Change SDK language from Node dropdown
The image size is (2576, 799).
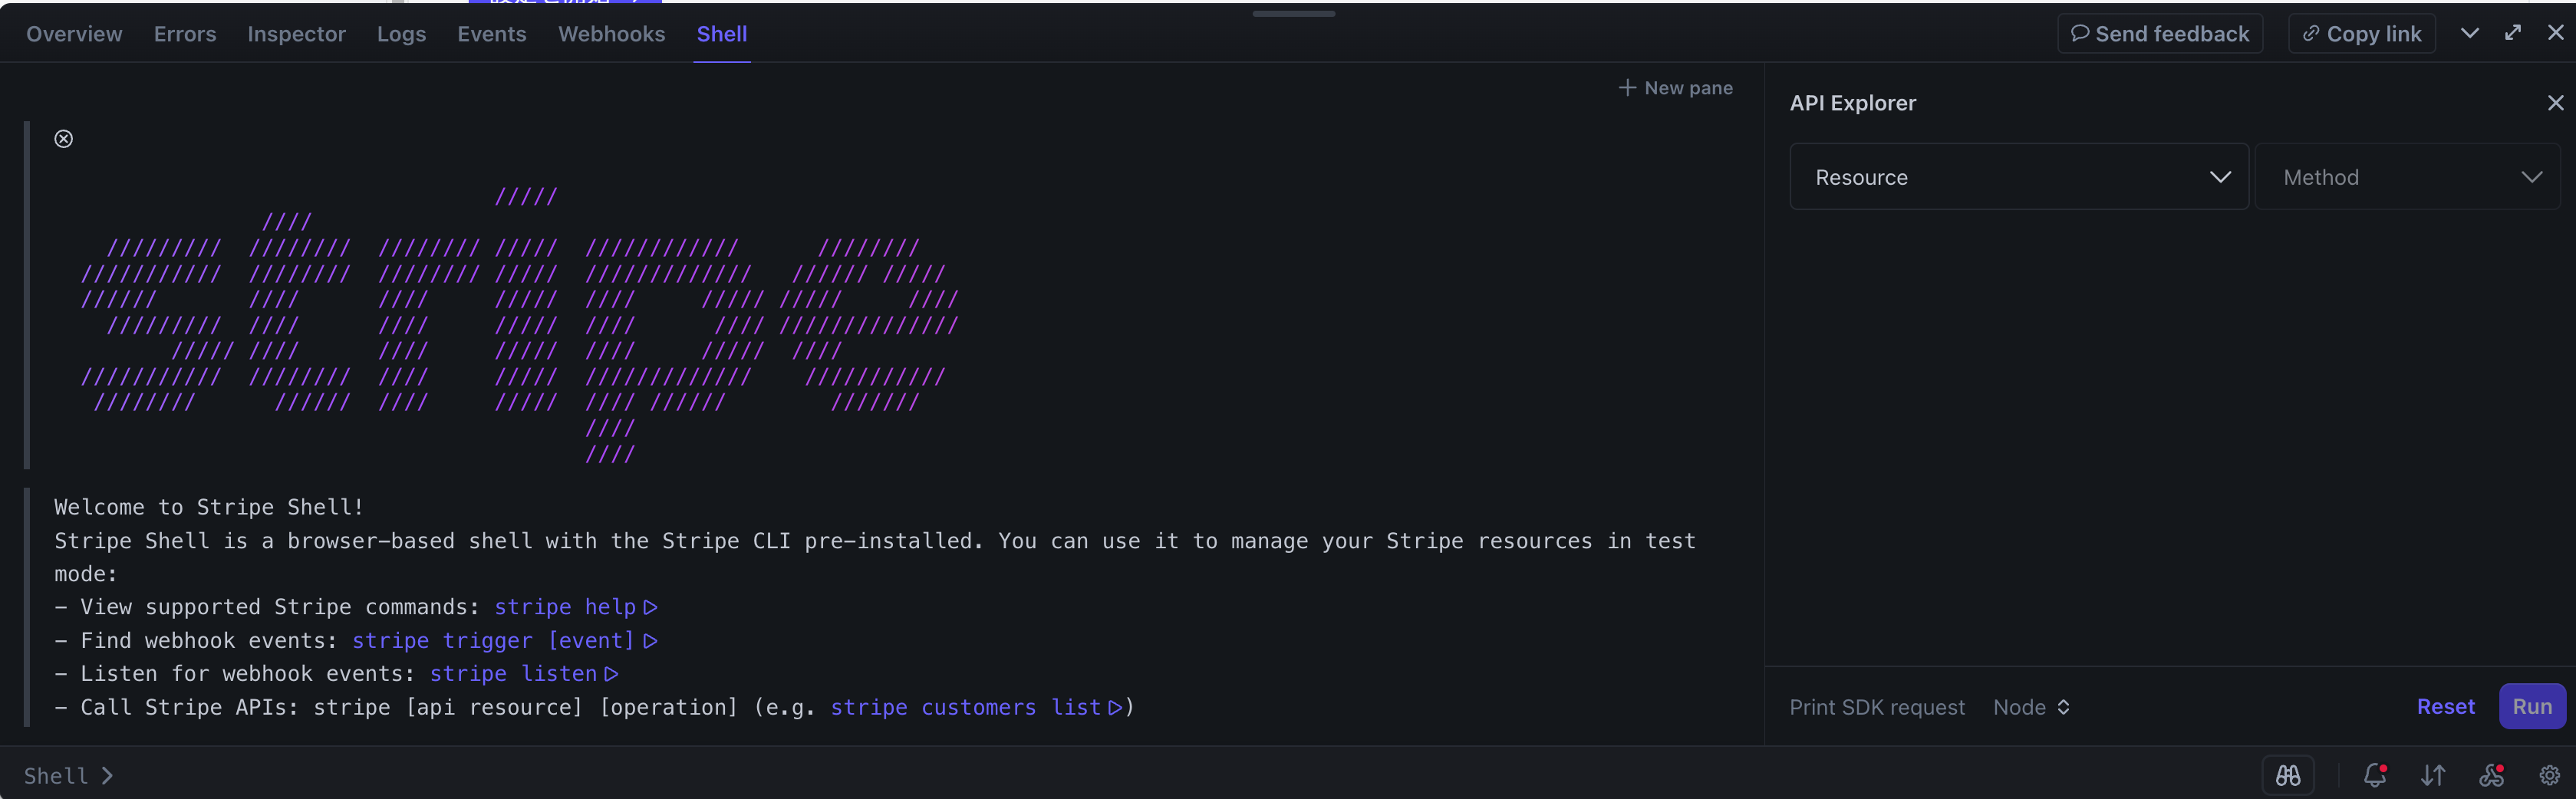(x=2030, y=707)
